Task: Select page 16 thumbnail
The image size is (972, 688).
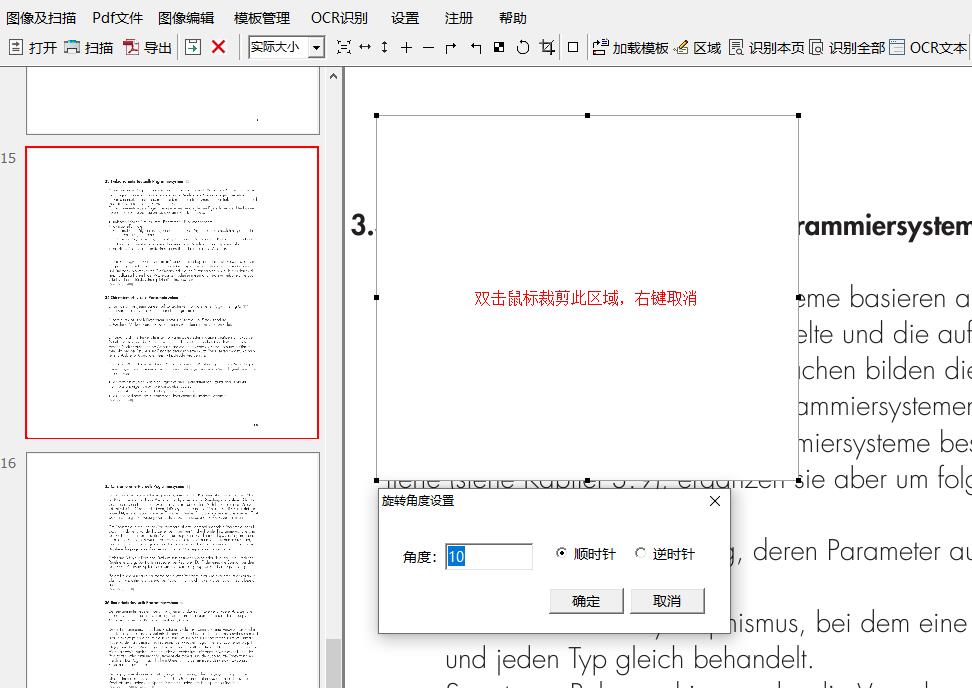Action: (172, 570)
